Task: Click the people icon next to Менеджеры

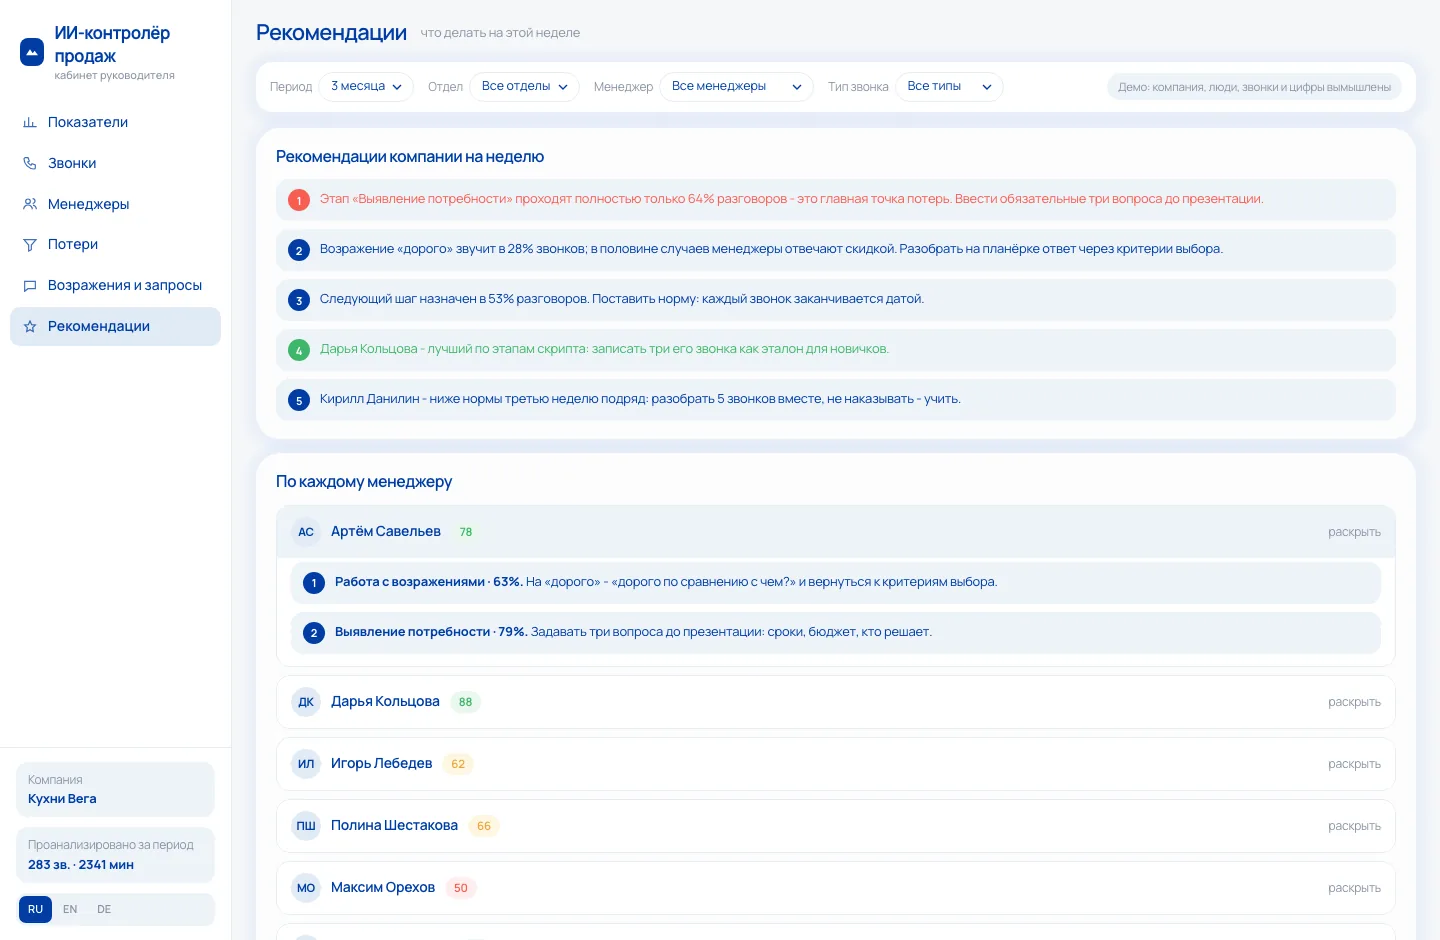Action: pos(30,204)
